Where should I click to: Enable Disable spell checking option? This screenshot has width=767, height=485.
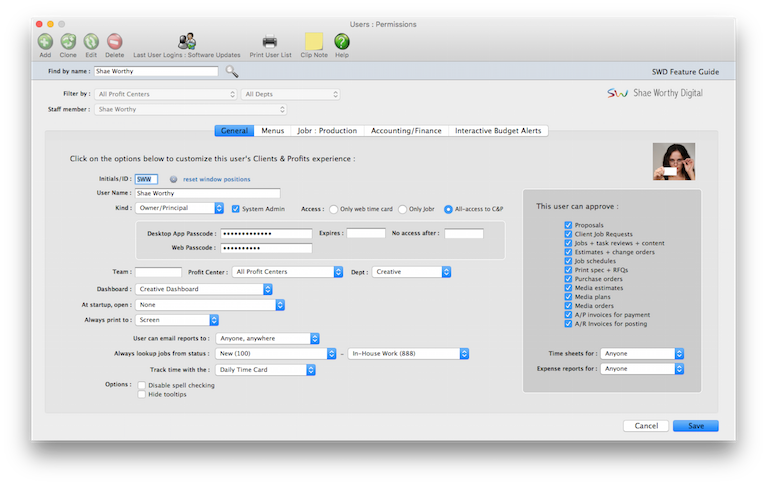(x=141, y=385)
